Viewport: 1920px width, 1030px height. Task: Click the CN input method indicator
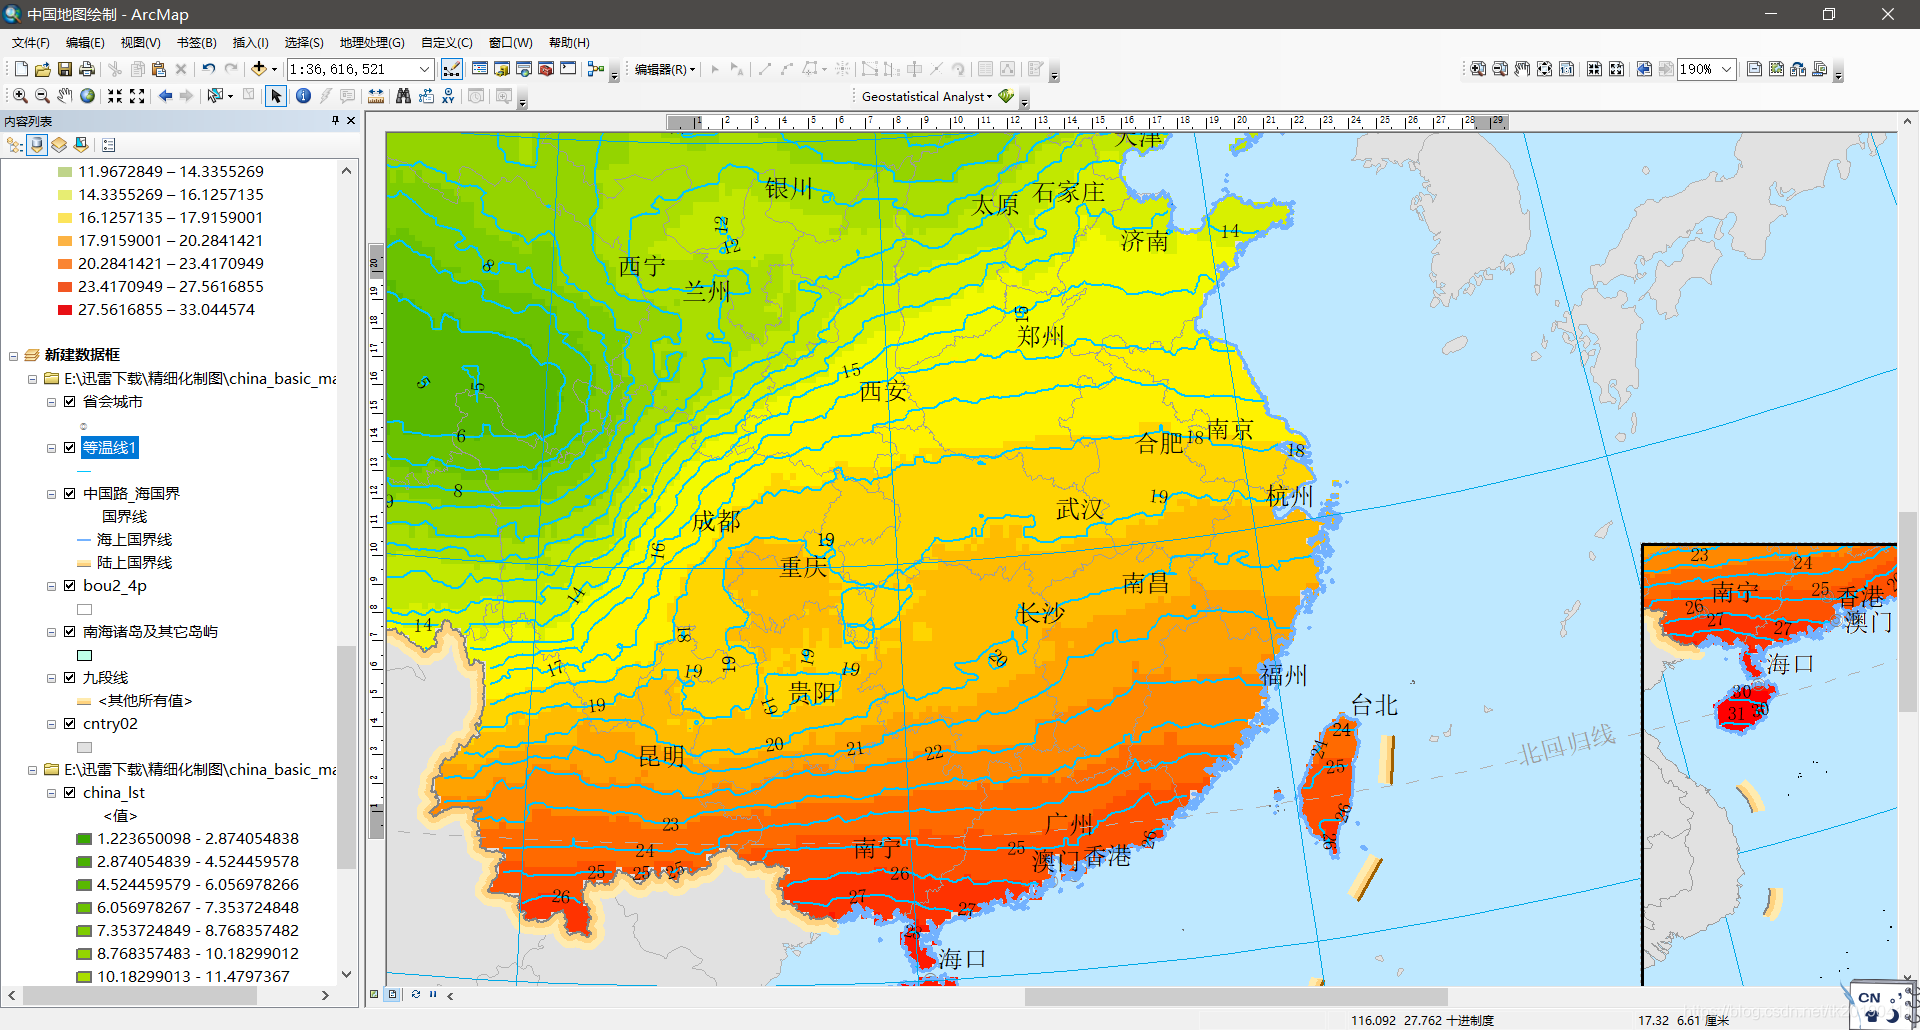1869,997
